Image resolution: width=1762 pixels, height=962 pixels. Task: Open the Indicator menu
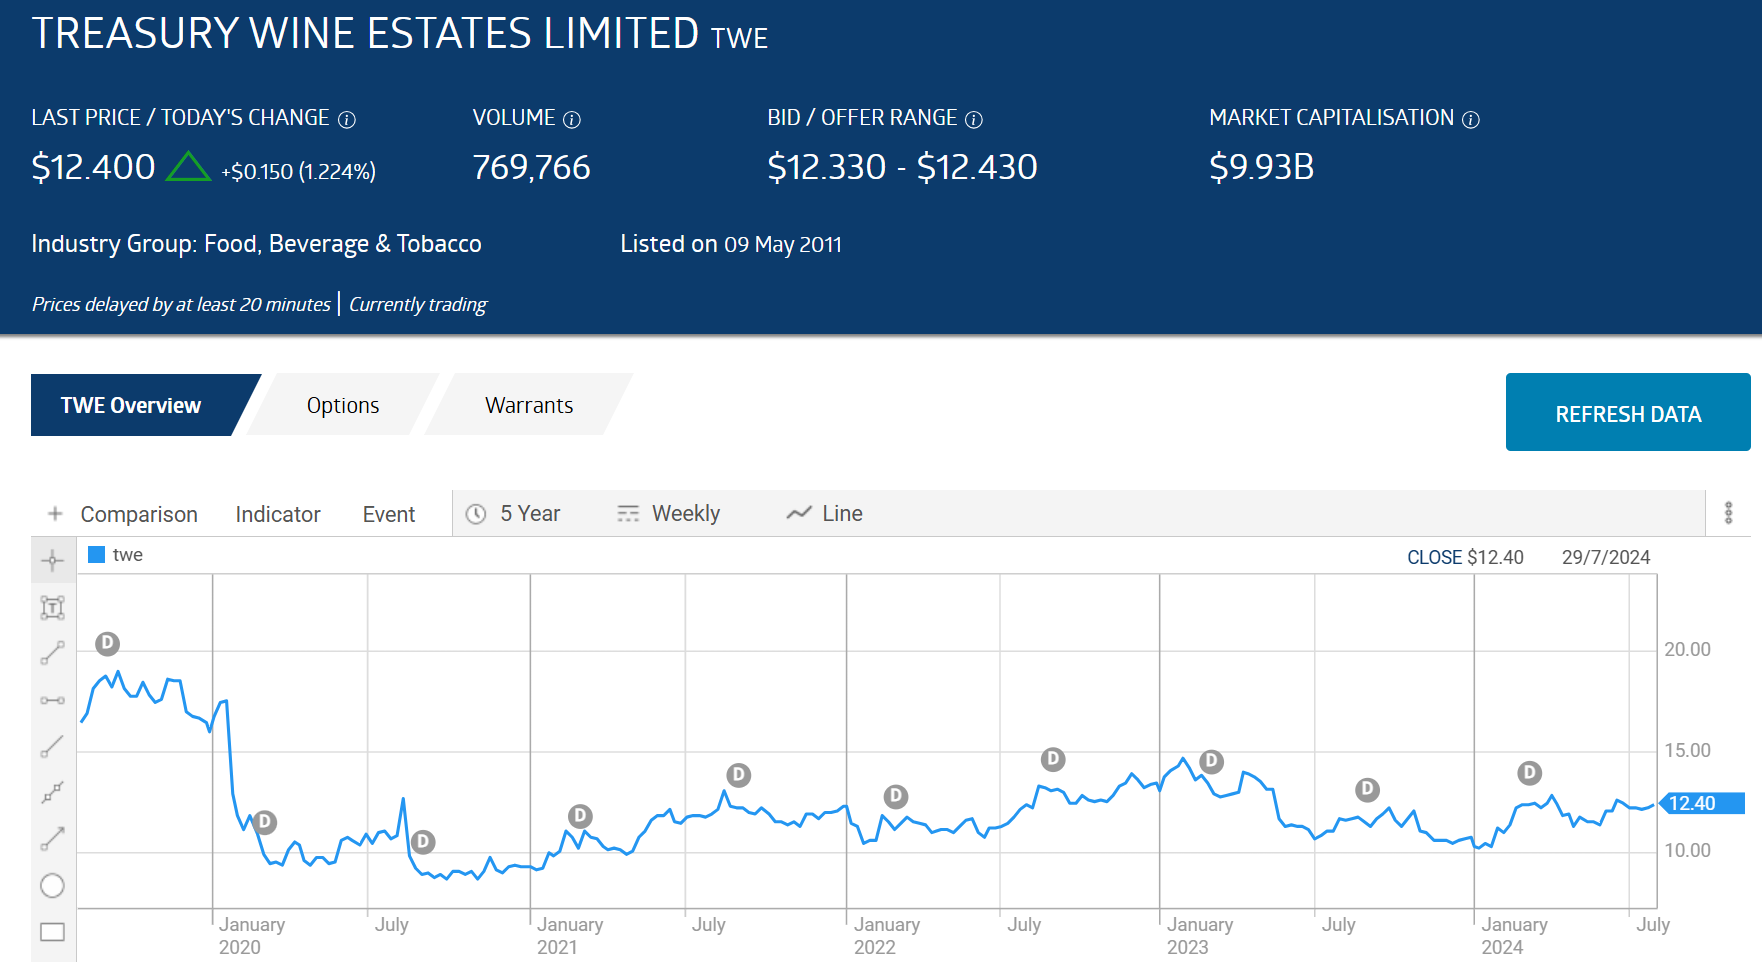point(278,514)
